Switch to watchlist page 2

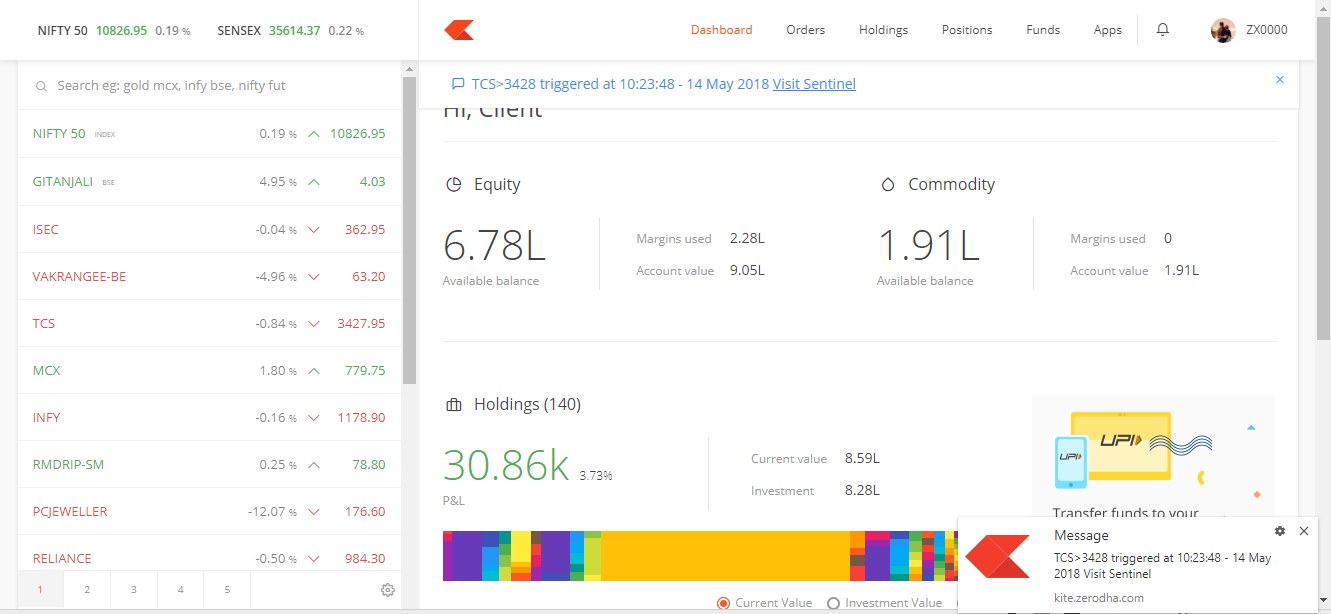pos(87,590)
